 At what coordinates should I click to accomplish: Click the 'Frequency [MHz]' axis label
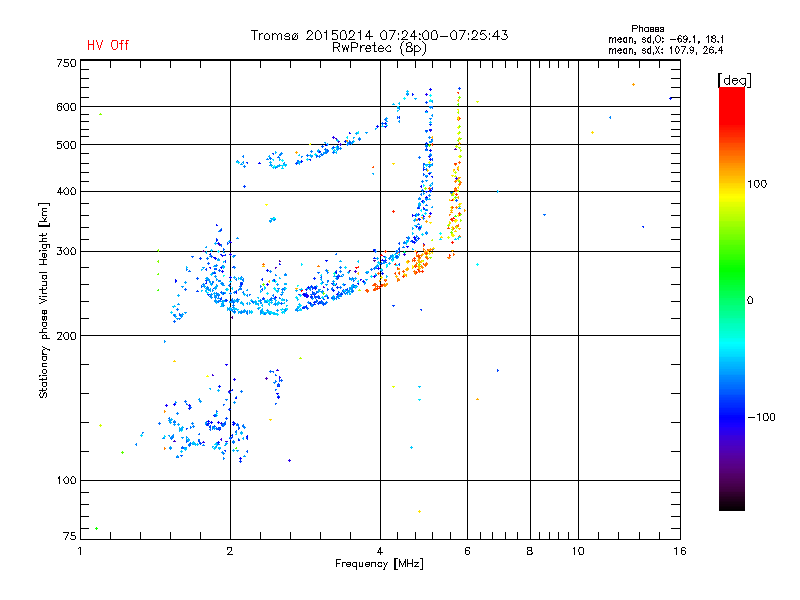click(379, 564)
